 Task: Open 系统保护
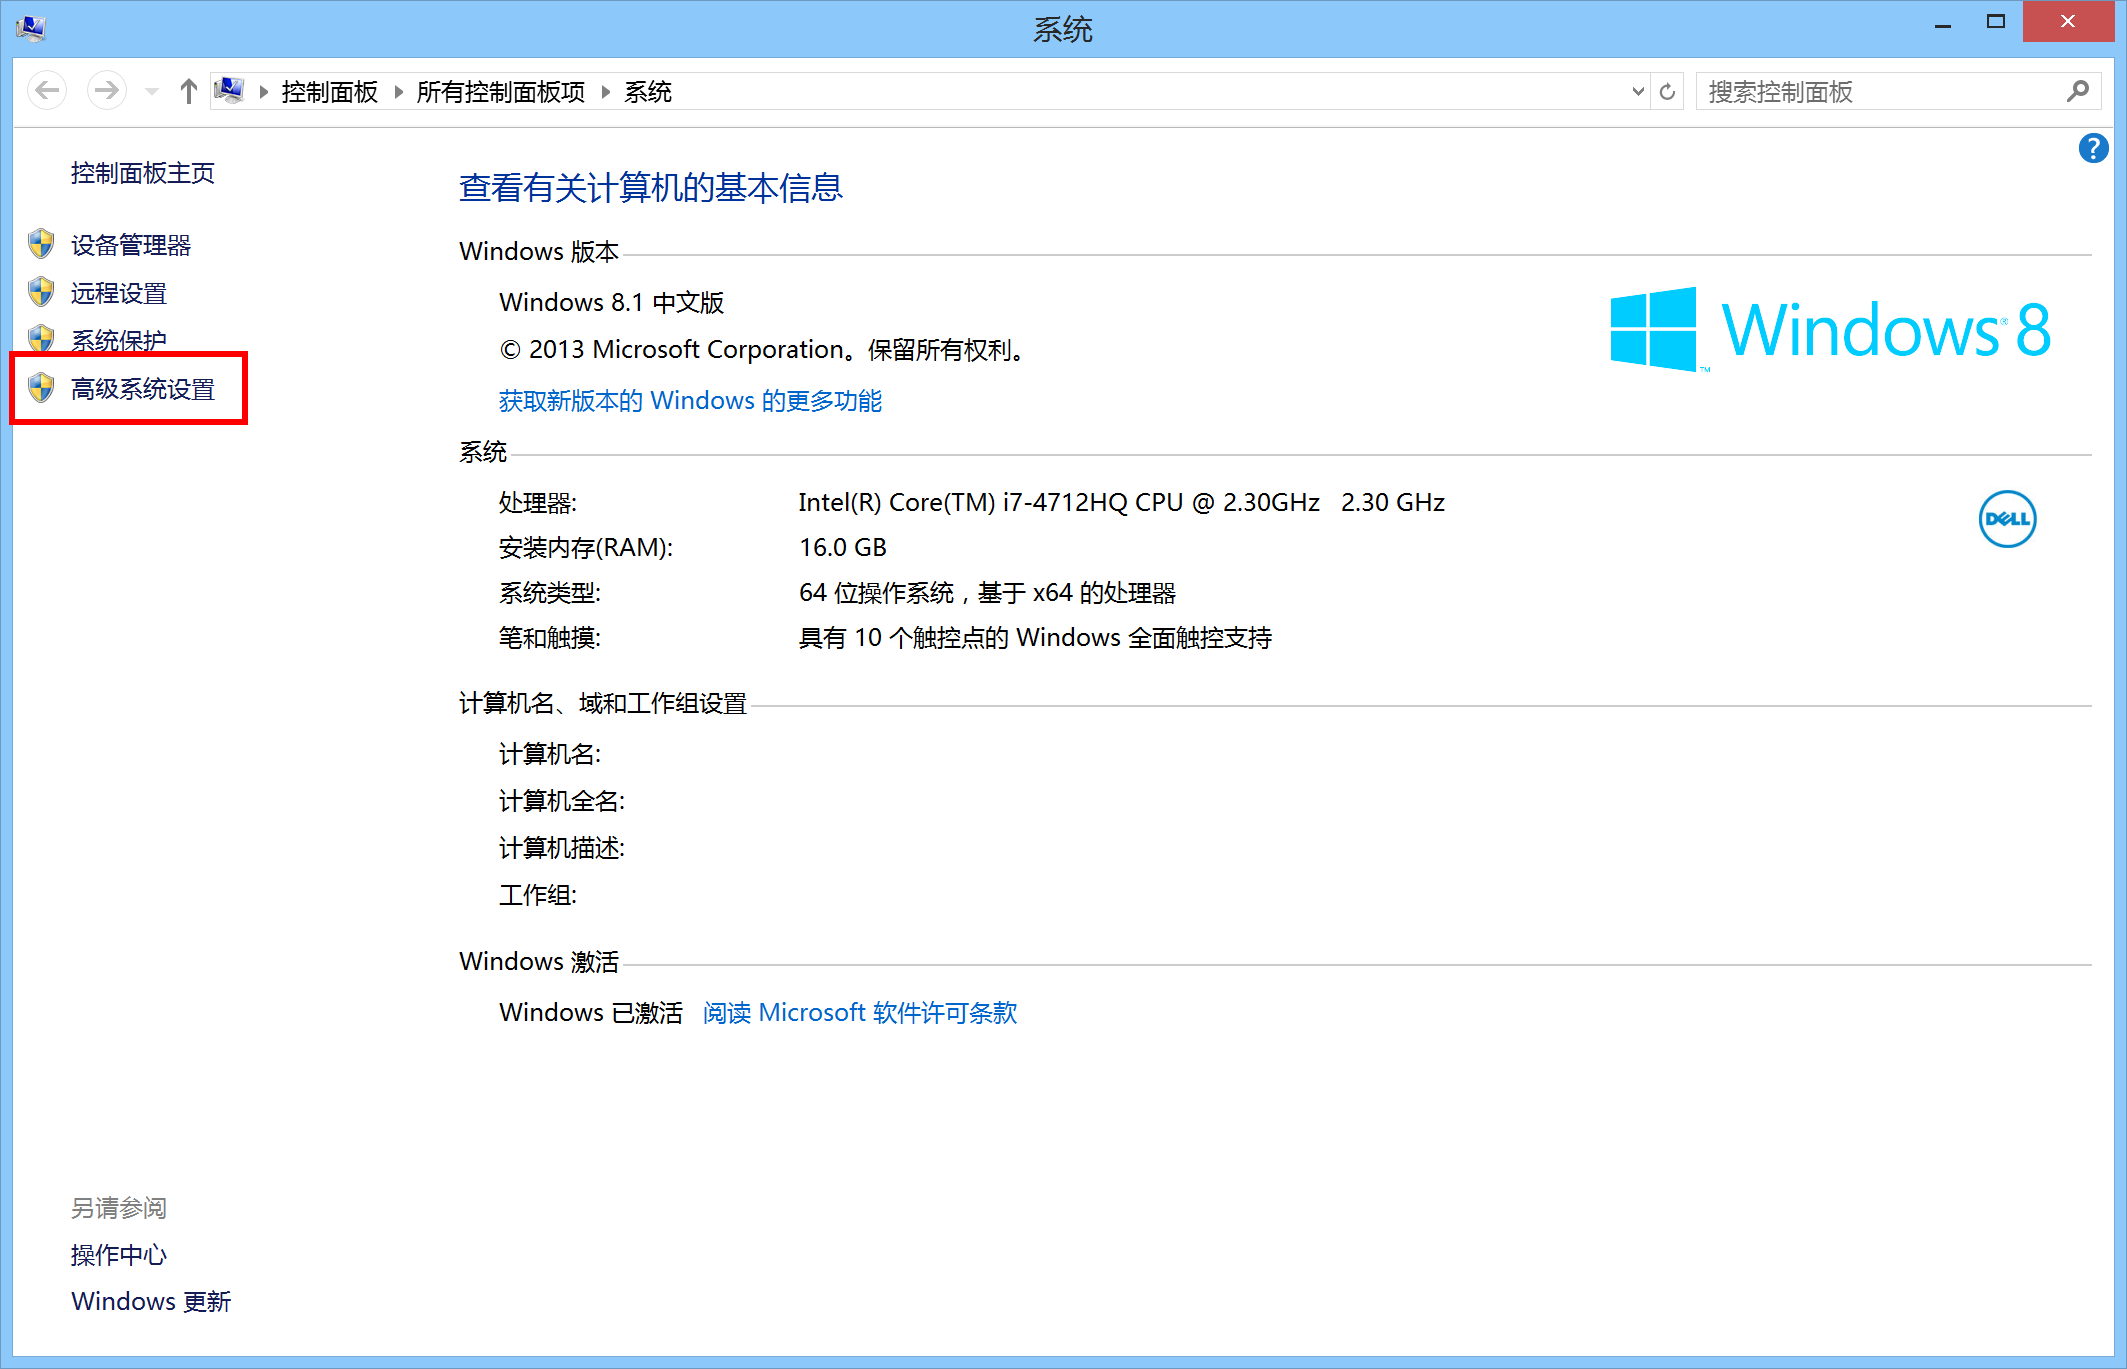(119, 340)
